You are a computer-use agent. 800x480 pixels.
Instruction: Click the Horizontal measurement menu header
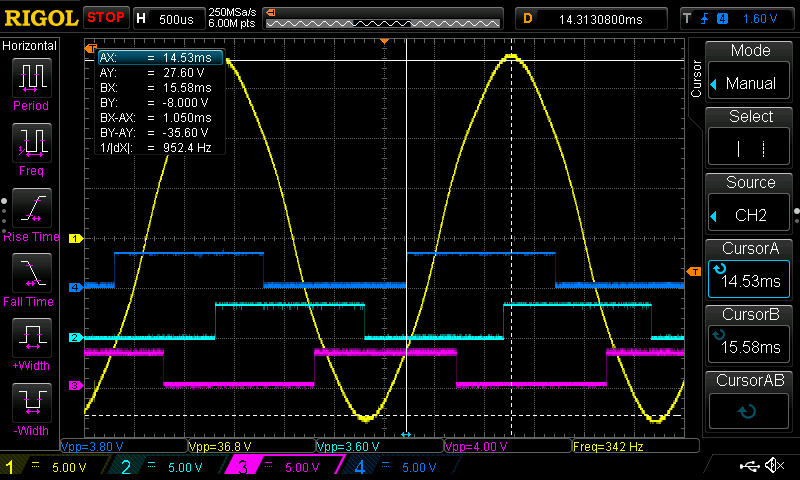(x=30, y=46)
